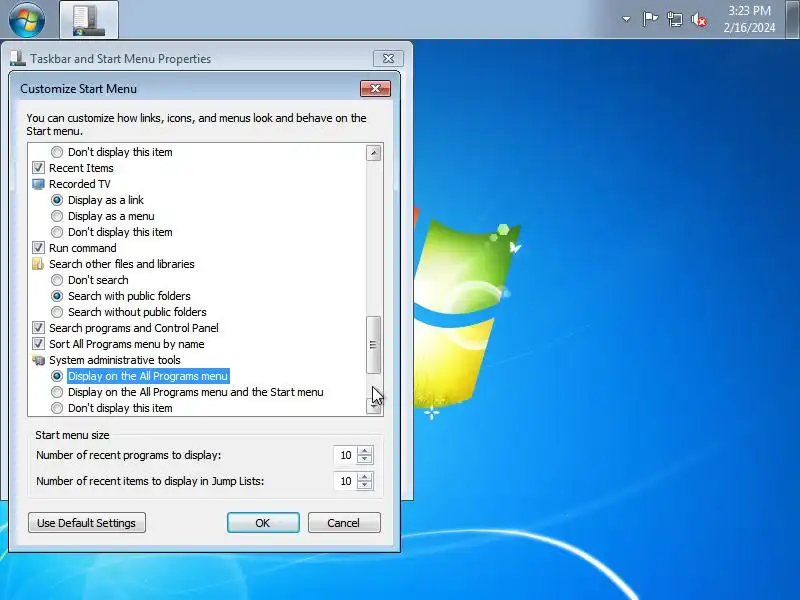Click the list scroll up arrow
This screenshot has height=600, width=800.
tap(373, 153)
